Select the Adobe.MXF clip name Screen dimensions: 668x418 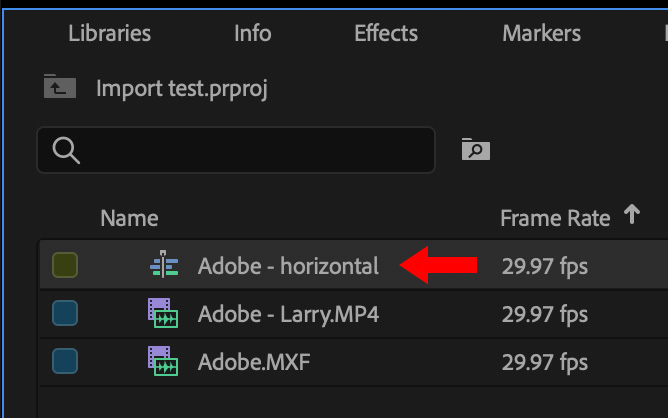(254, 361)
